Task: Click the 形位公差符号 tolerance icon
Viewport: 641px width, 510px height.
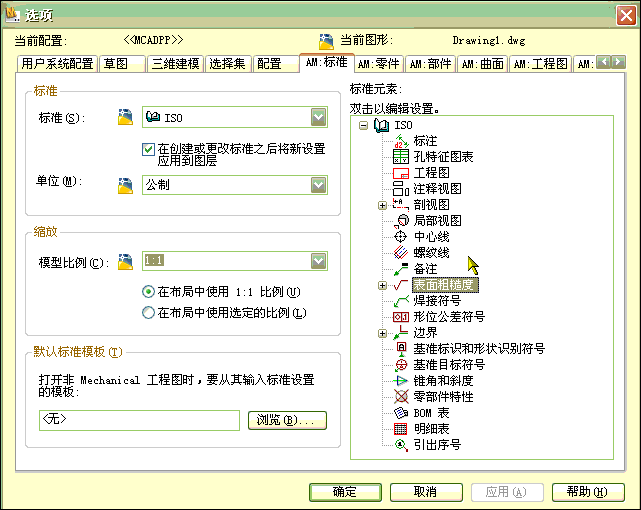Action: [x=401, y=317]
